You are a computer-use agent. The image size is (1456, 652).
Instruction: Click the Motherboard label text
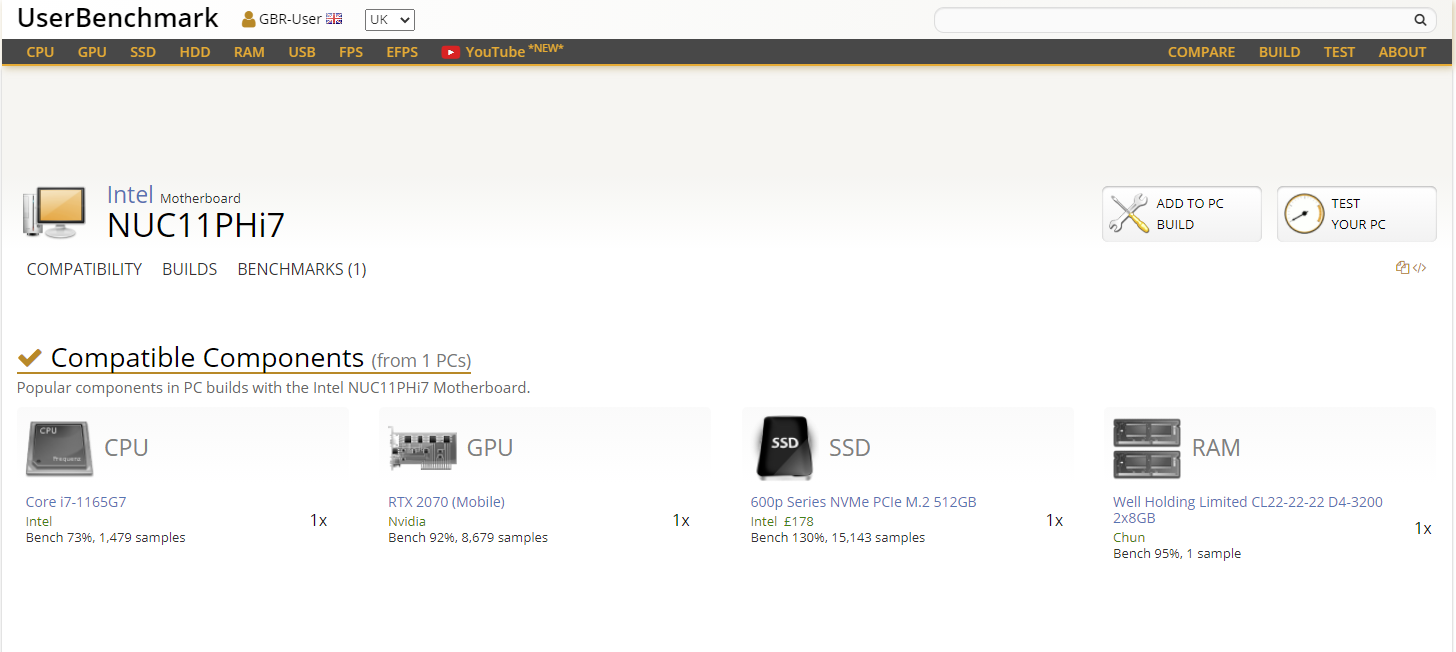coord(200,198)
